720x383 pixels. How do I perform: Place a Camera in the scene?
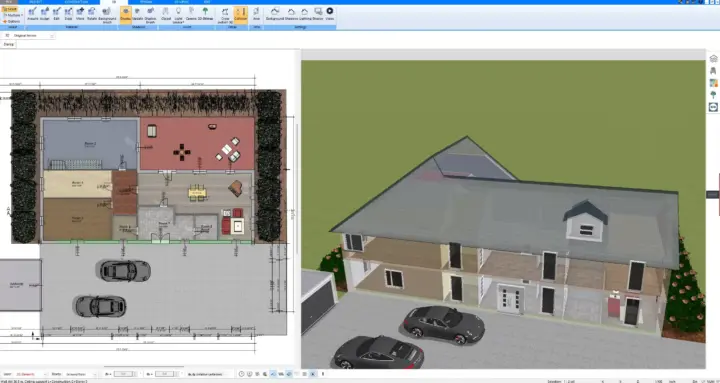point(191,14)
